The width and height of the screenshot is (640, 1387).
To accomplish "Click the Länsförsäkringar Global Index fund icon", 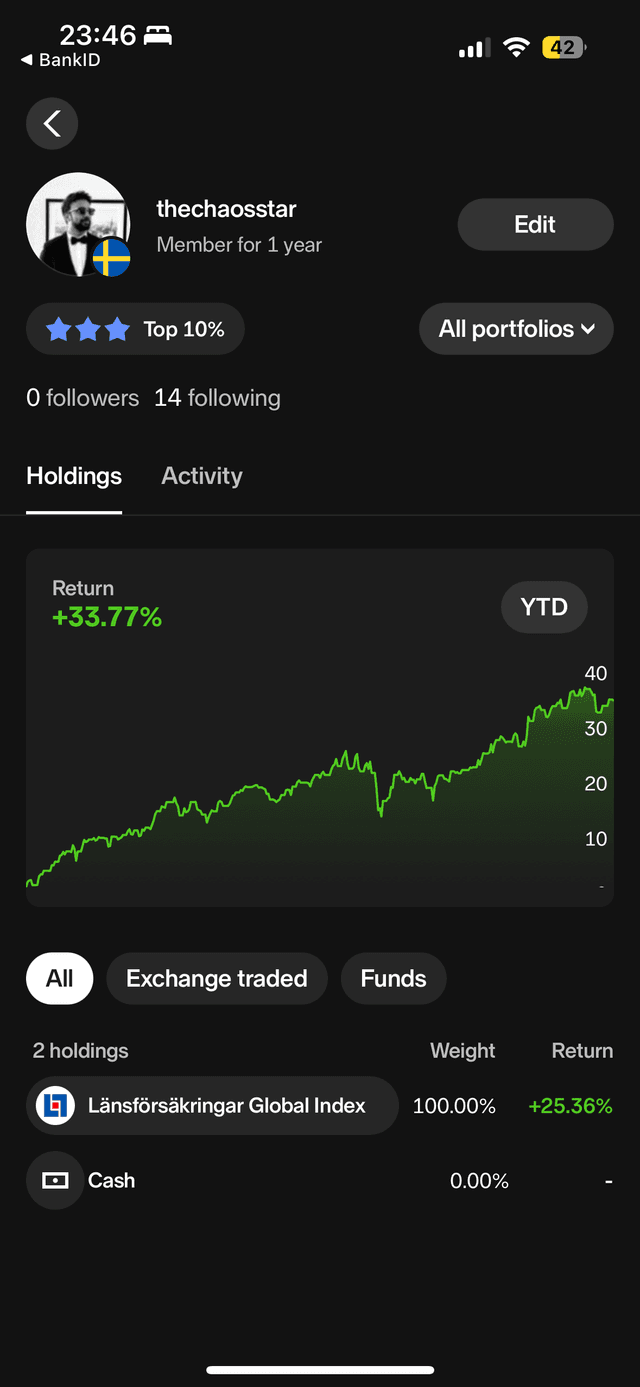I will pyautogui.click(x=55, y=1106).
